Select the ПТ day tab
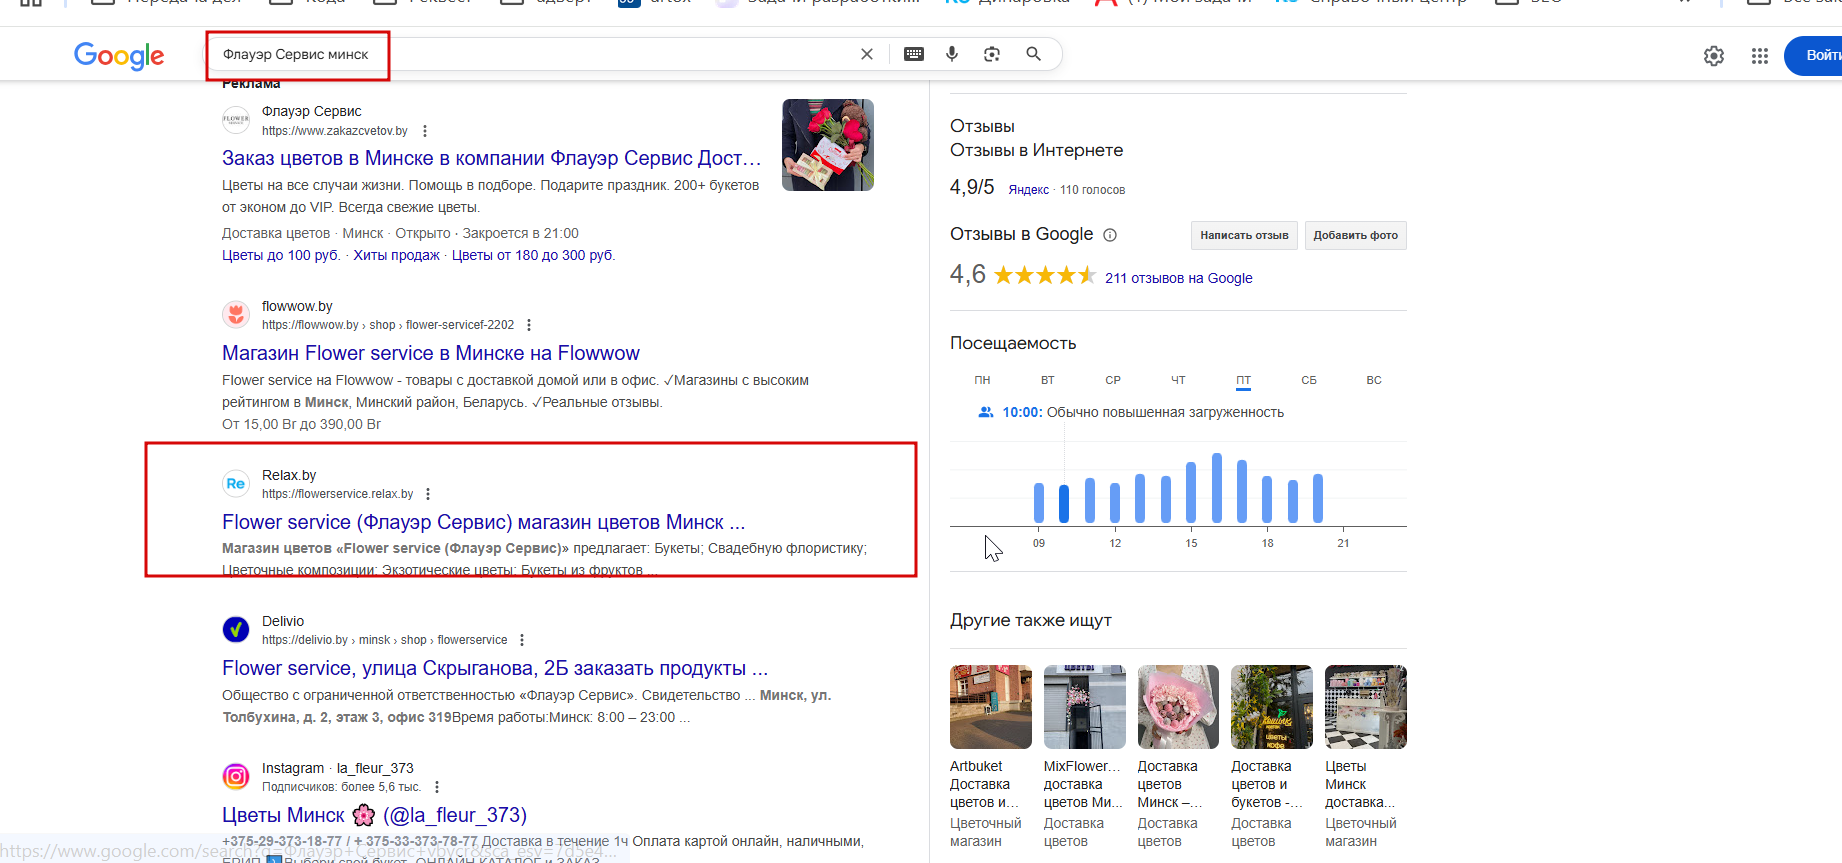The width and height of the screenshot is (1842, 863). 1243,380
